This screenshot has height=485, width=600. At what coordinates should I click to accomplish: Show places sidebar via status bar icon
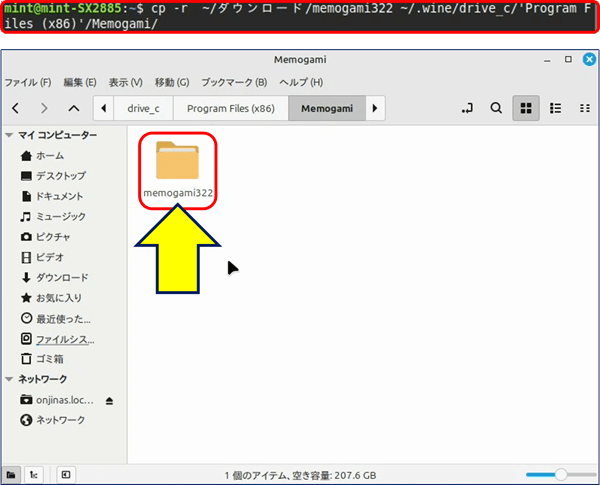11,475
